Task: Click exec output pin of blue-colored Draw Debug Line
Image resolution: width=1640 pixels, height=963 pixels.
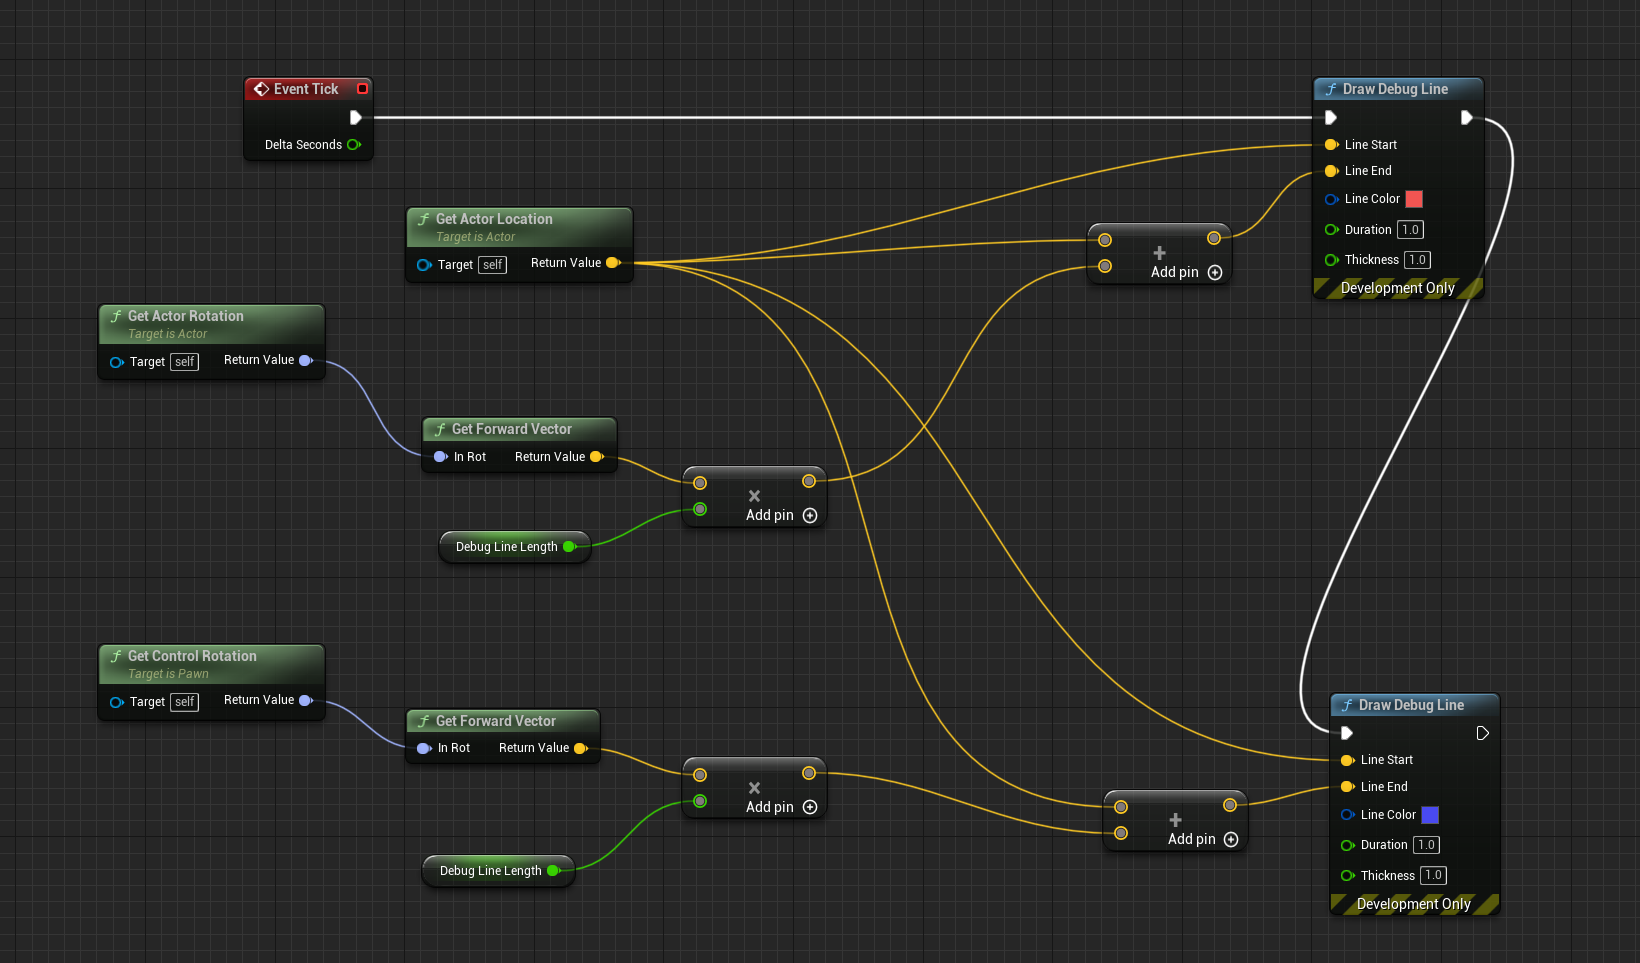Action: point(1482,733)
